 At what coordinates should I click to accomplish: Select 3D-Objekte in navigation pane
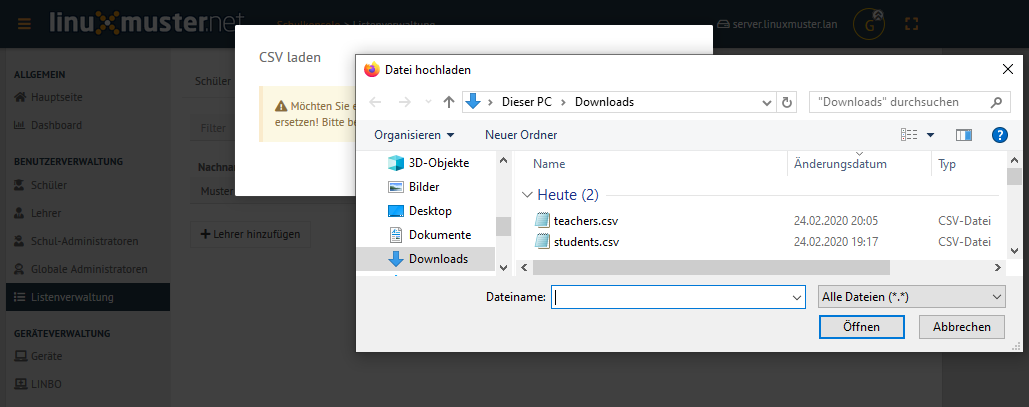[429, 163]
